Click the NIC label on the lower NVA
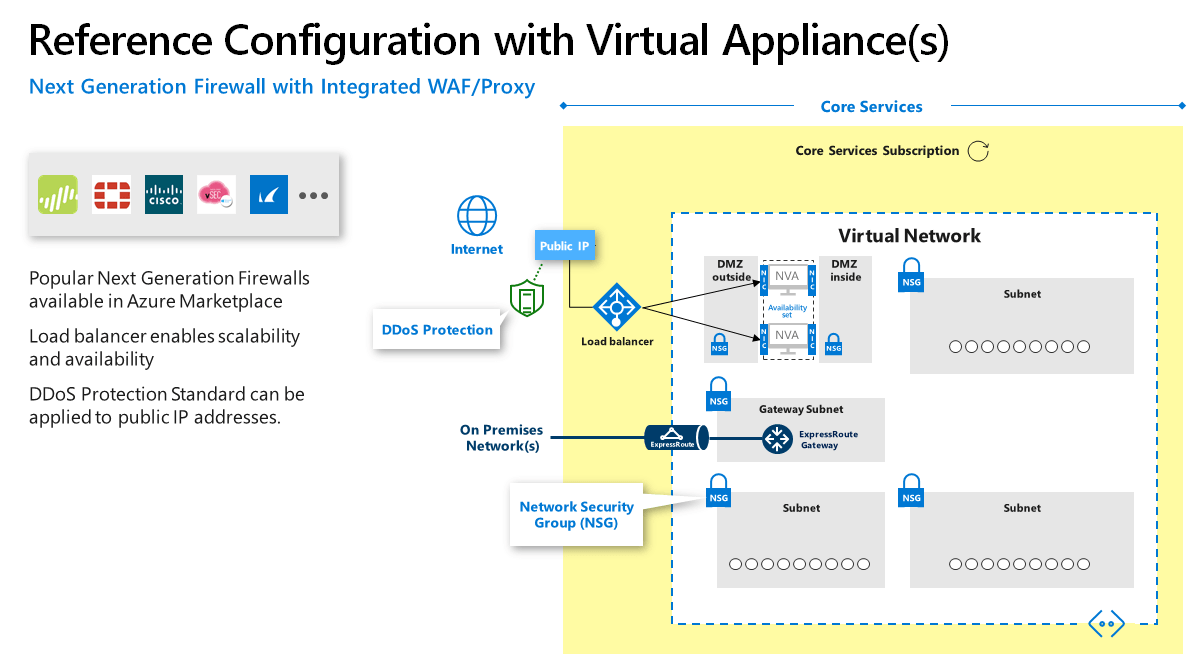The image size is (1187, 654). tap(763, 338)
